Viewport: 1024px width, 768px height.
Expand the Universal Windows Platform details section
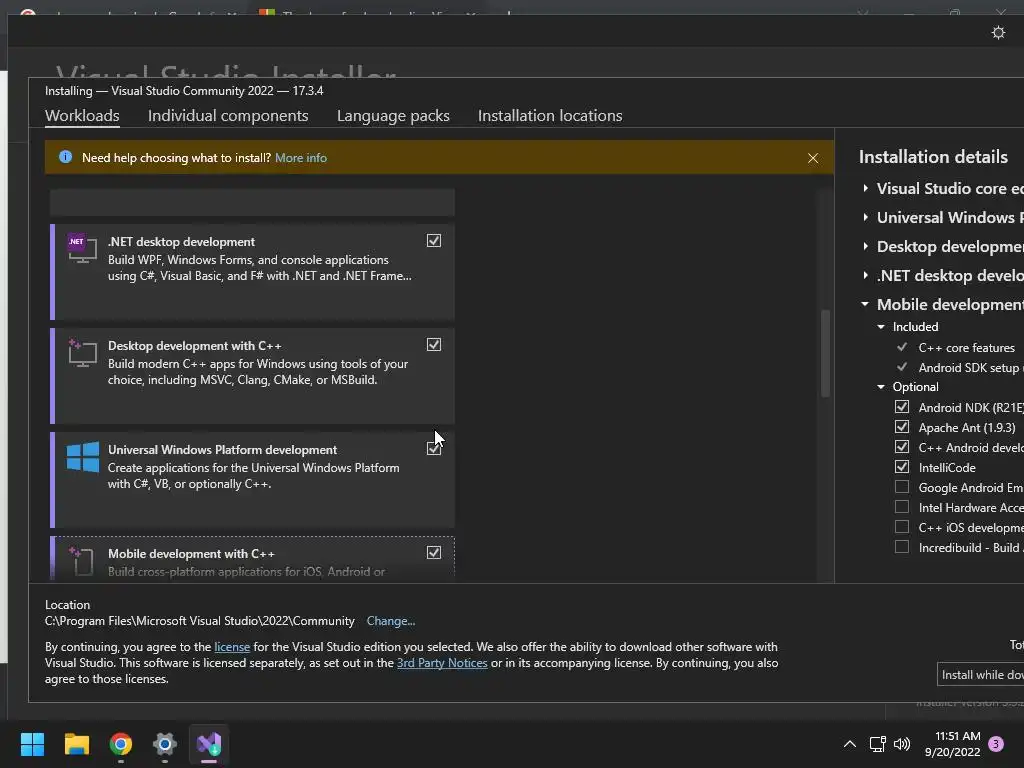(865, 217)
